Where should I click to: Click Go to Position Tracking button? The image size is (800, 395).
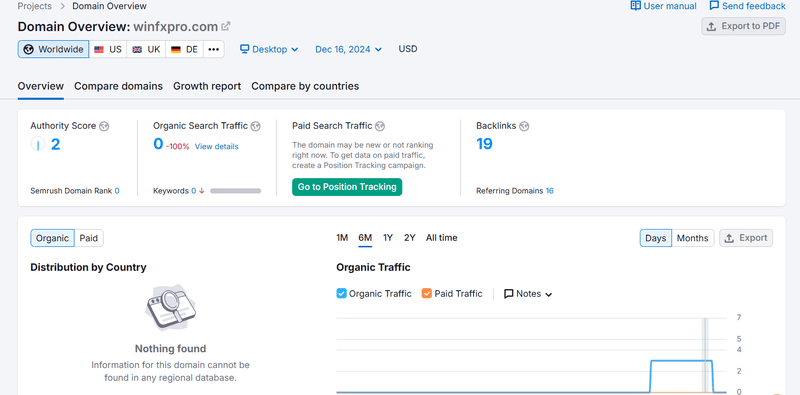pyautogui.click(x=347, y=187)
